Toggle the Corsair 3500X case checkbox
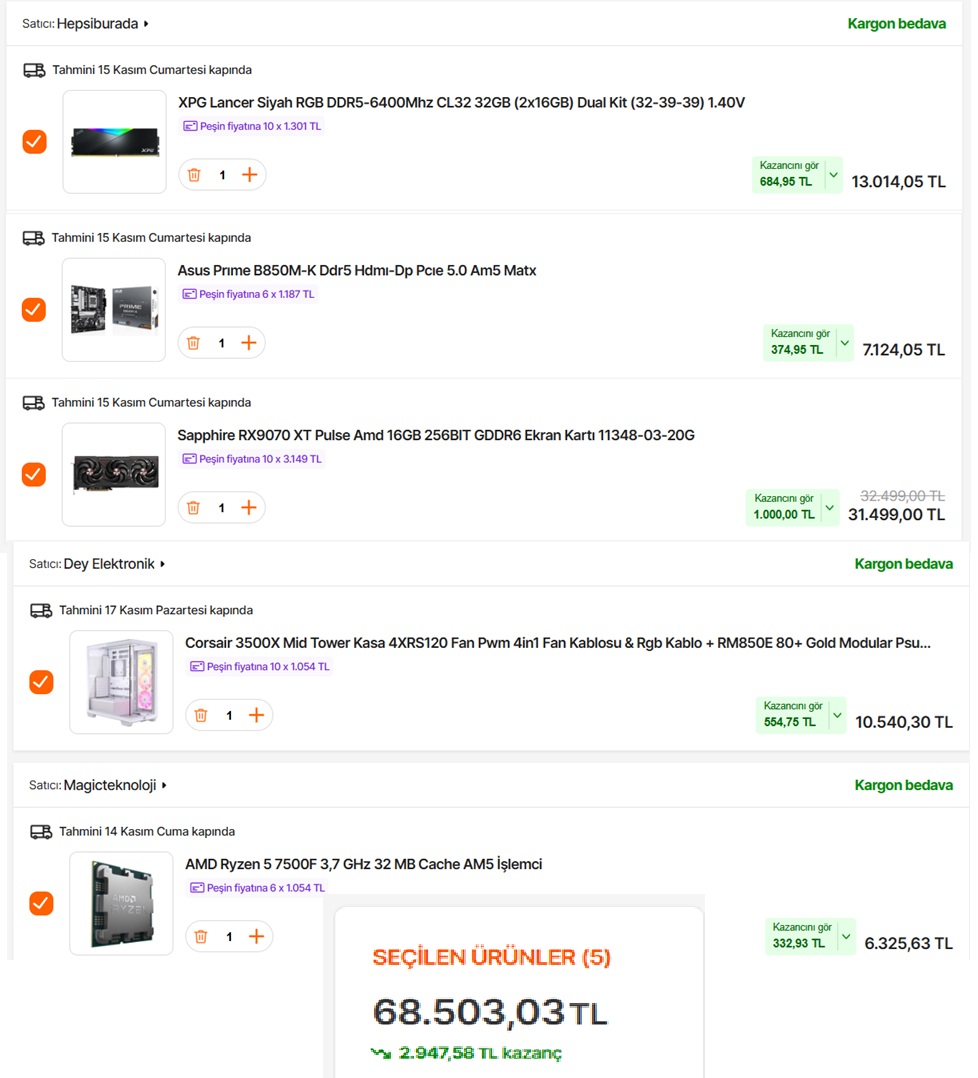This screenshot has height=1078, width=978. 41,682
